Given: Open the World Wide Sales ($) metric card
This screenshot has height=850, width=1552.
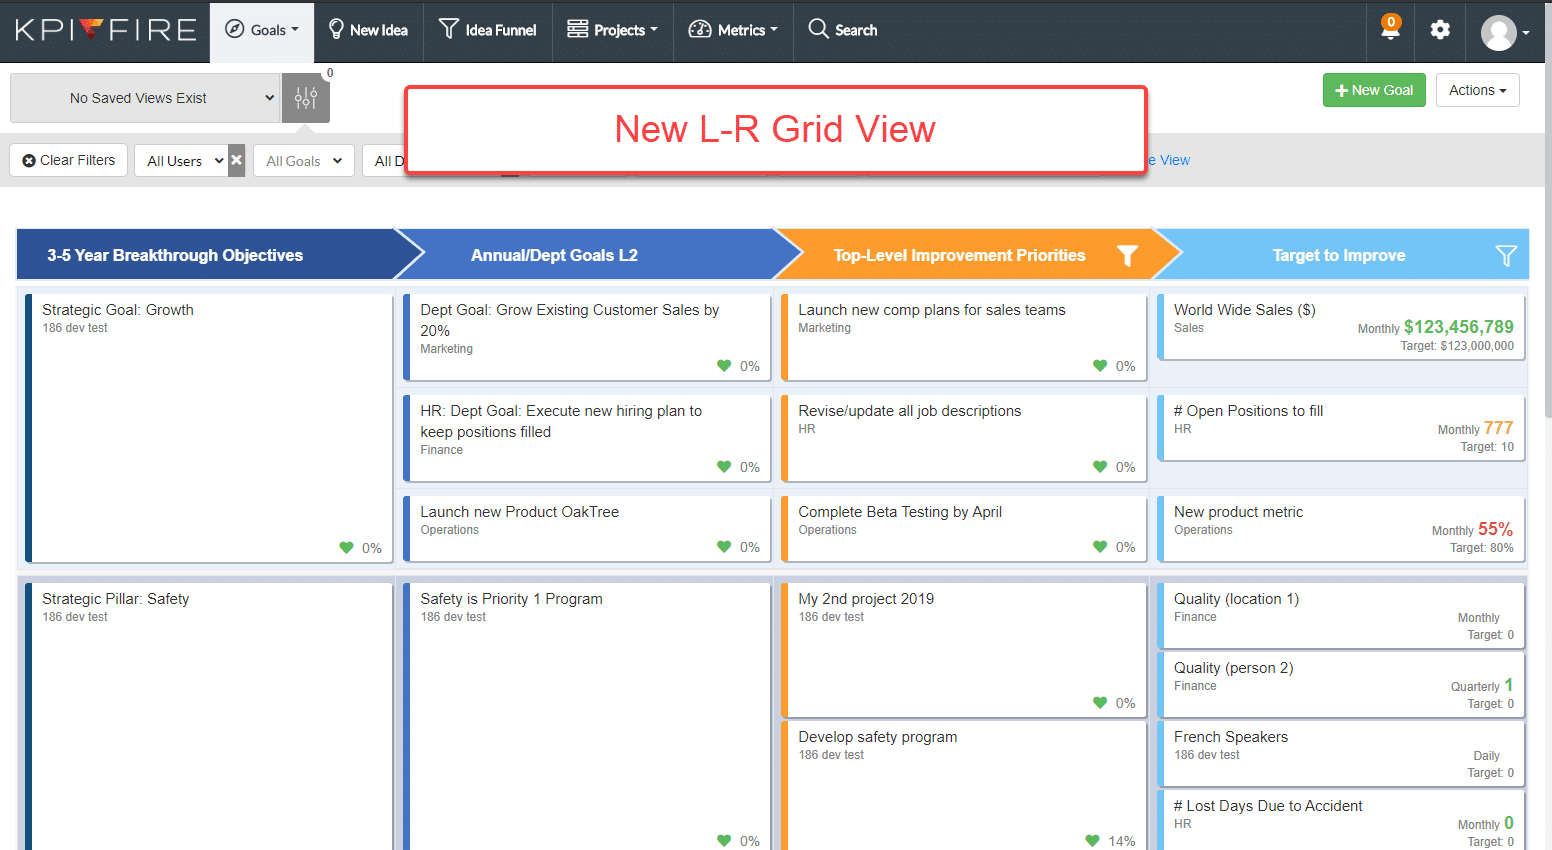Looking at the screenshot, I should click(1340, 326).
